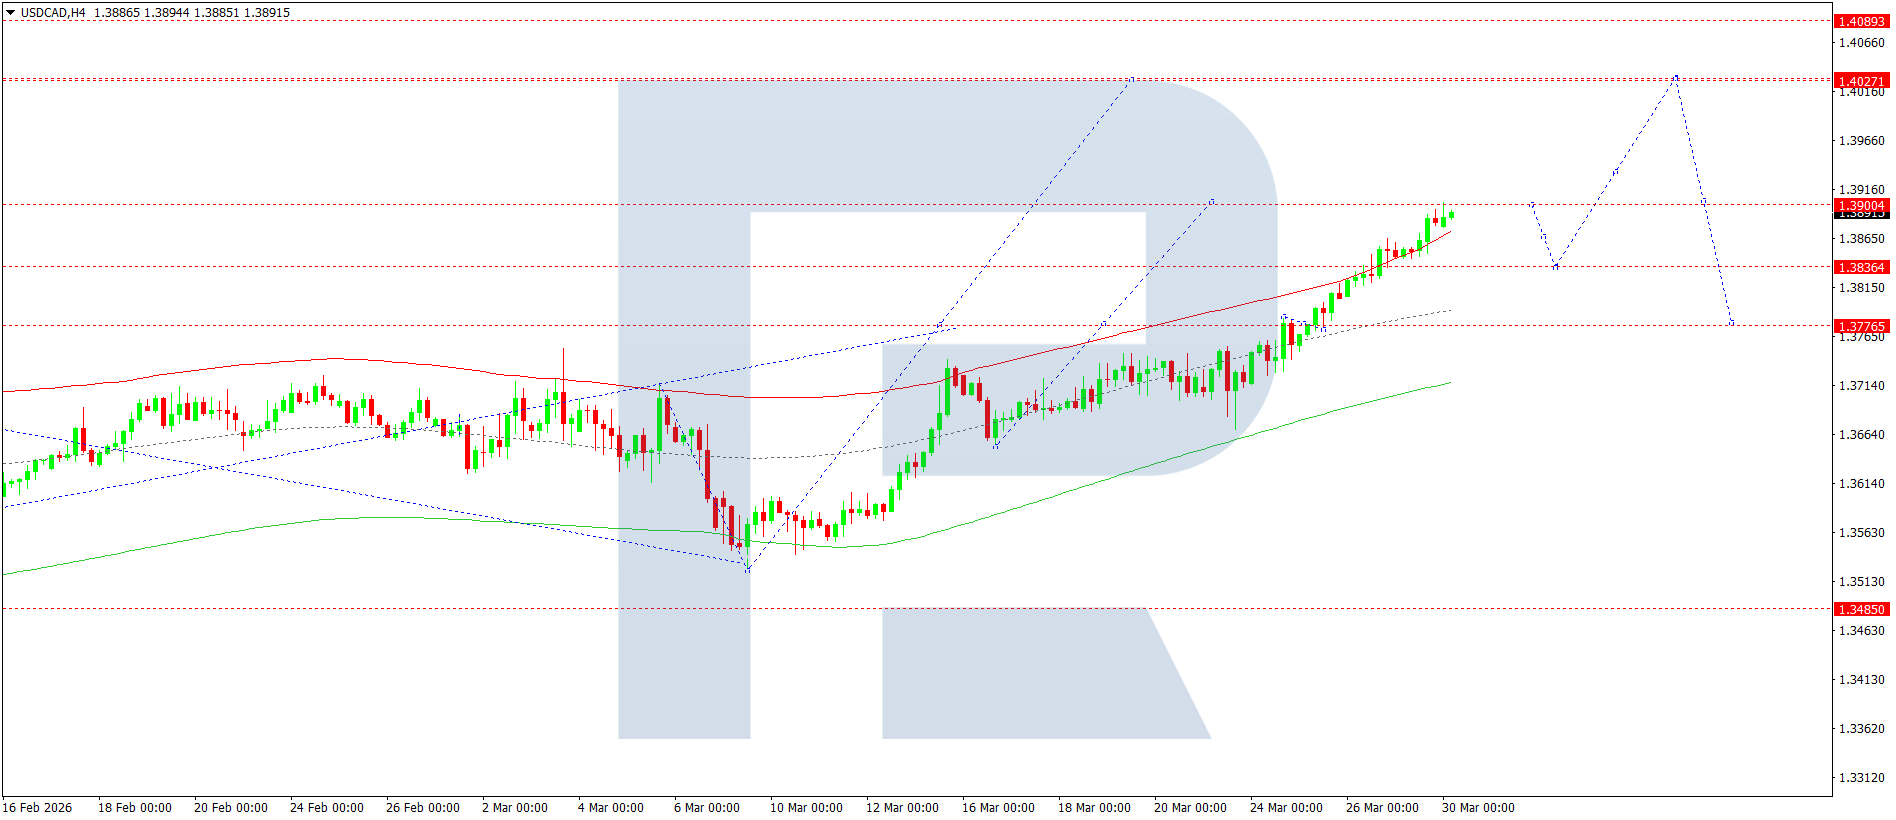
Task: Select forecast start marker on 1.39004 line
Action: 1531,204
